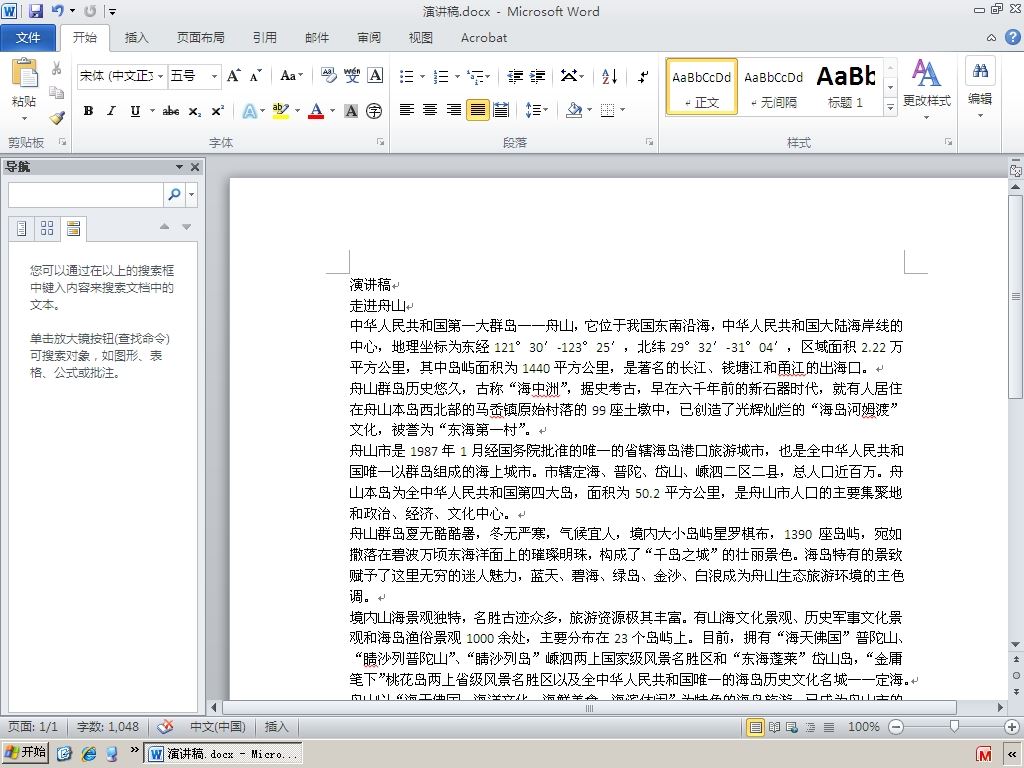Expand the styles gallery more arrow
This screenshot has height=768, width=1024.
tap(890, 107)
